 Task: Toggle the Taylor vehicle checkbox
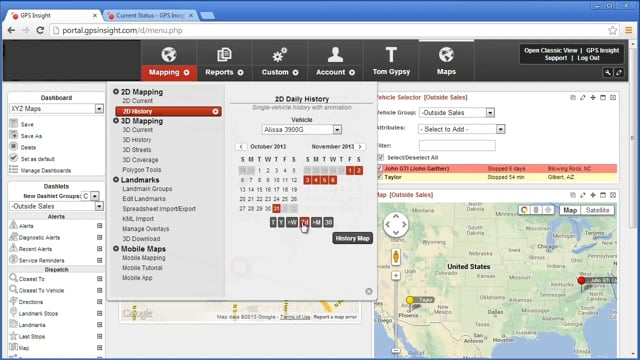point(380,177)
